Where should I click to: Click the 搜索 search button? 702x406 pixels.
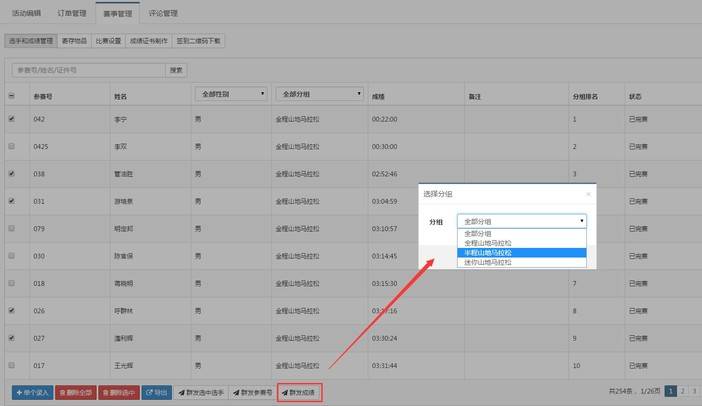pos(176,70)
